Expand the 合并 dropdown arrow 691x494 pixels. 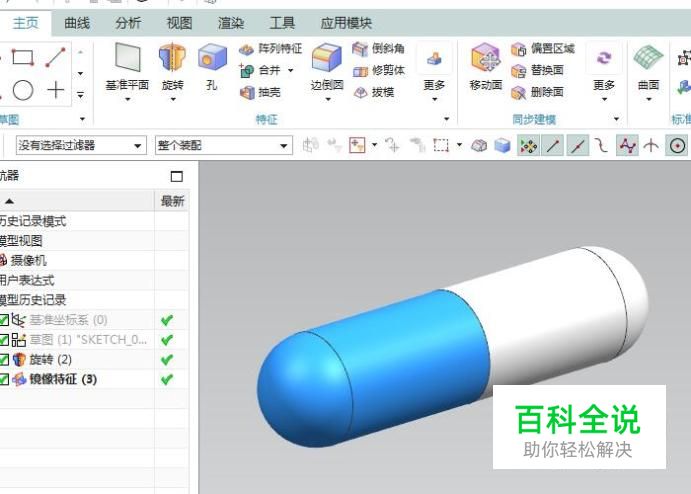[290, 70]
